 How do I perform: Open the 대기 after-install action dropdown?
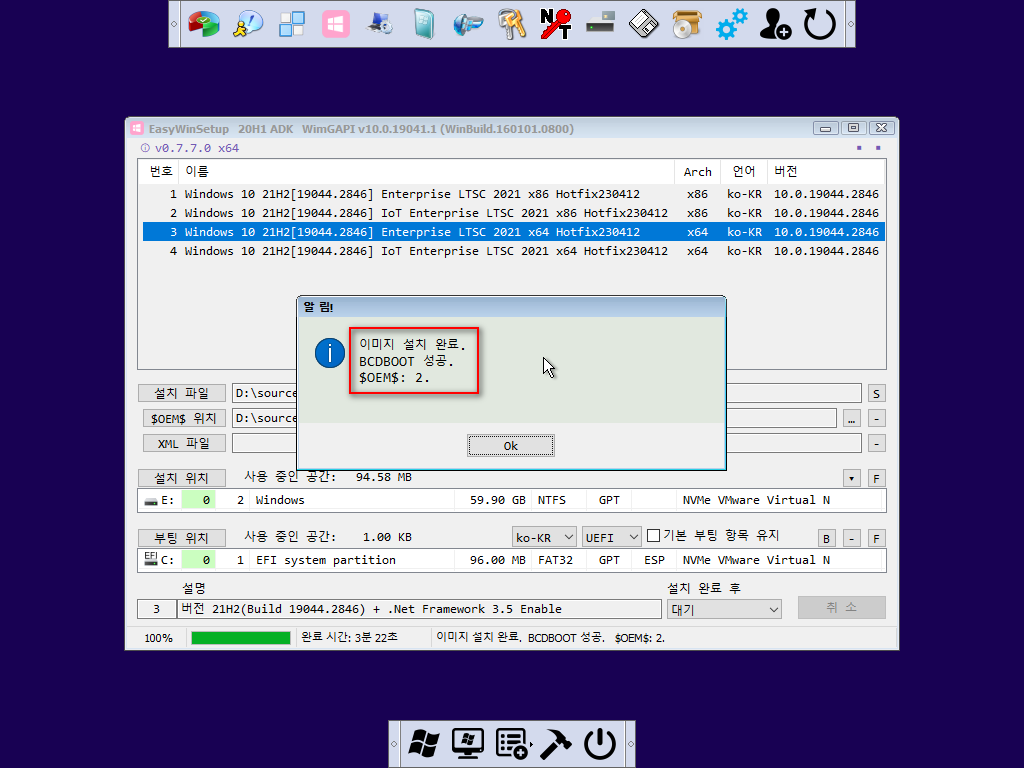(x=724, y=610)
